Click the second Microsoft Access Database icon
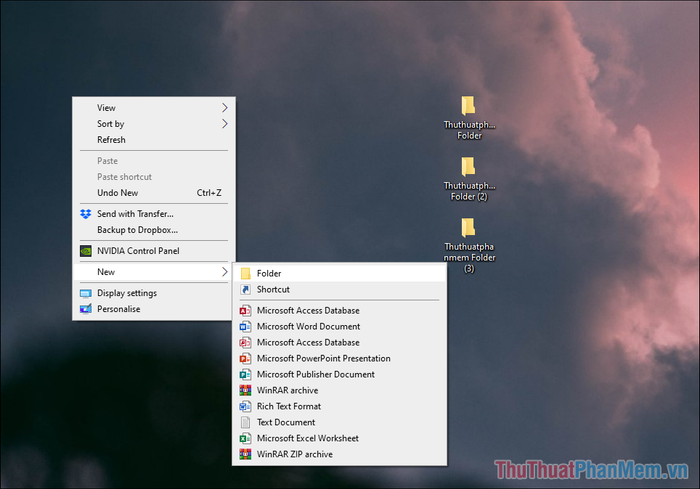The width and height of the screenshot is (700, 489). (245, 343)
